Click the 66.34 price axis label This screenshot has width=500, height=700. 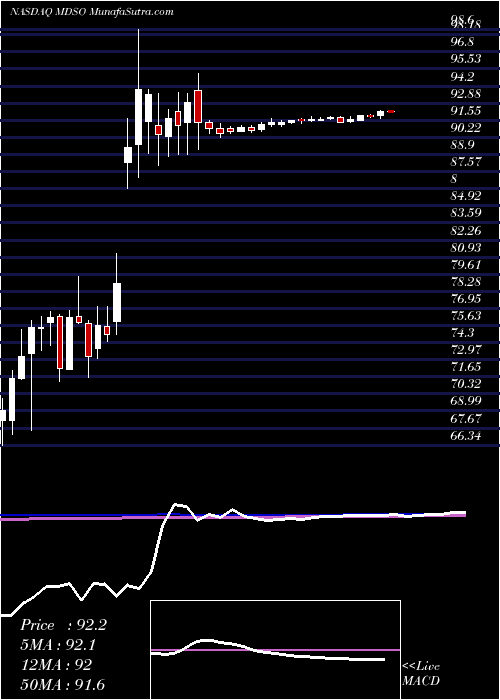point(466,436)
